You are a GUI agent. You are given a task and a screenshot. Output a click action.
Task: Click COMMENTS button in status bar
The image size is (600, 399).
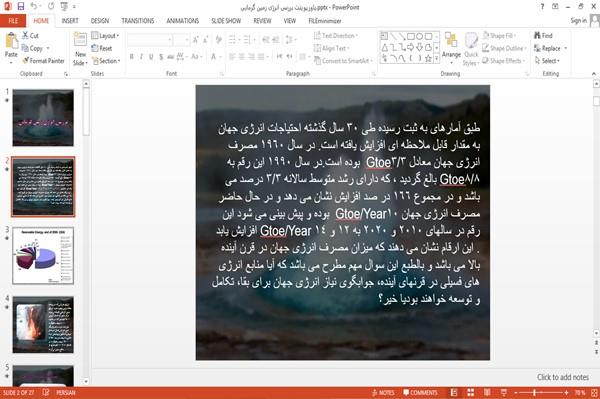(420, 392)
